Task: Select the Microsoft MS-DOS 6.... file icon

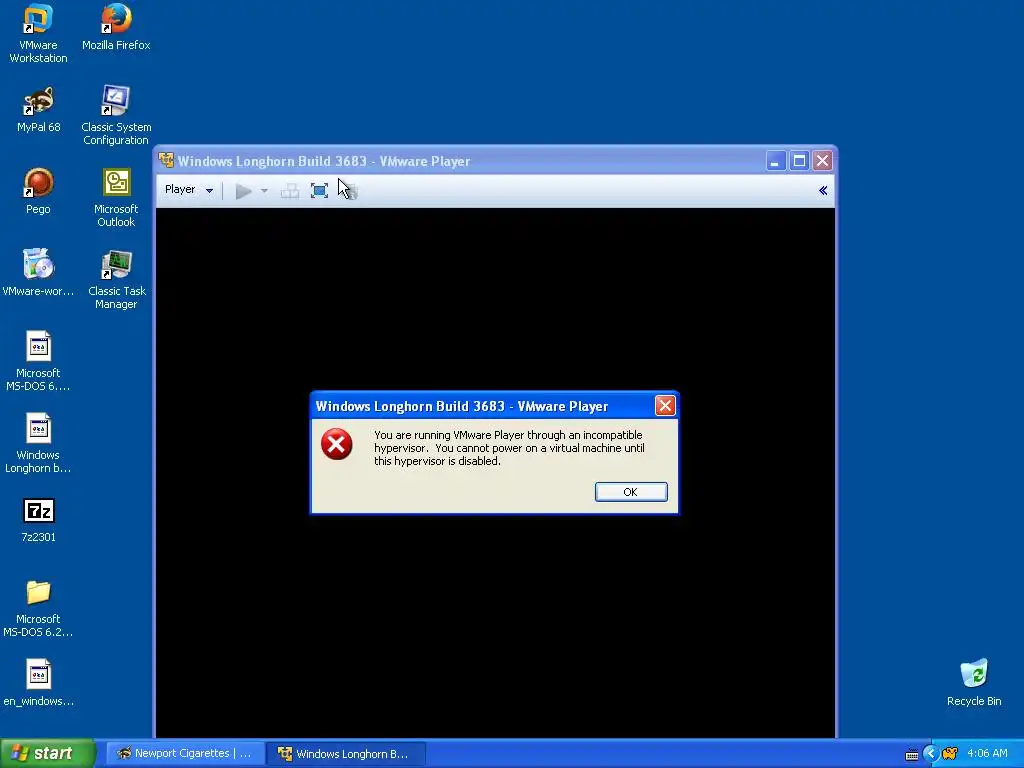Action: (38, 362)
